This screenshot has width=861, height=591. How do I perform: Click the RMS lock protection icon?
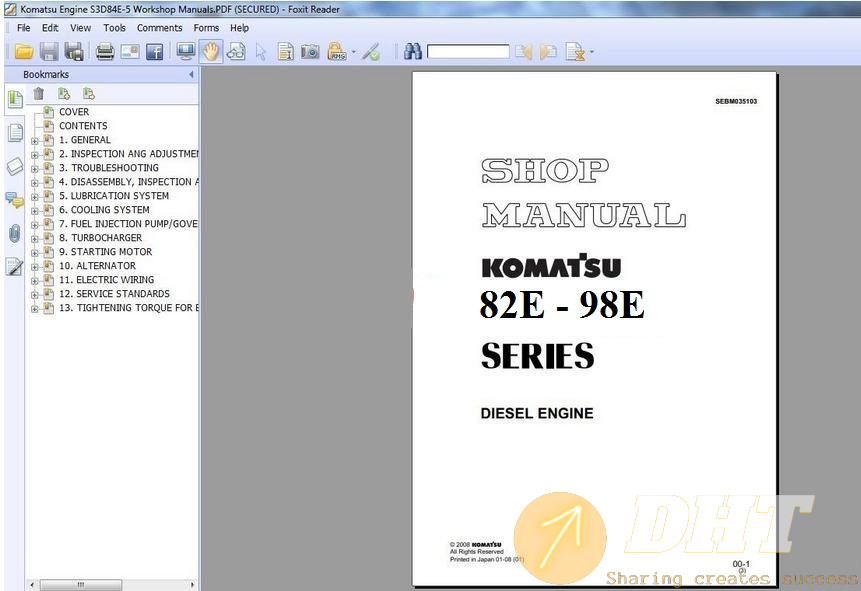(337, 52)
